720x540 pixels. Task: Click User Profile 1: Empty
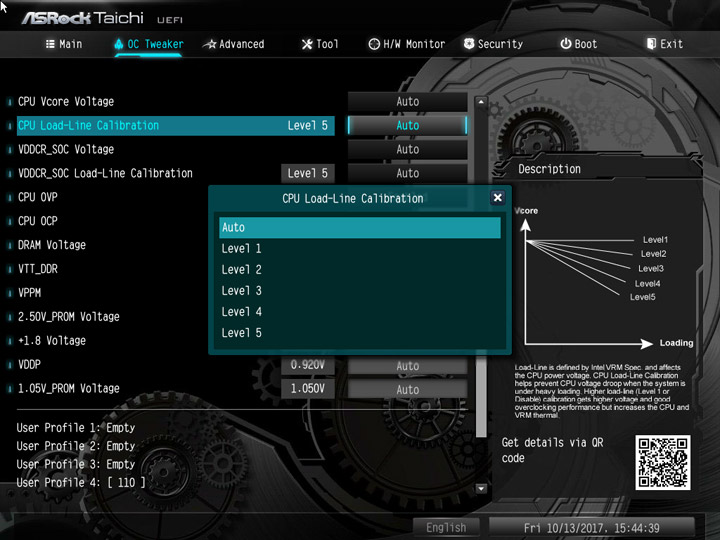click(76, 428)
